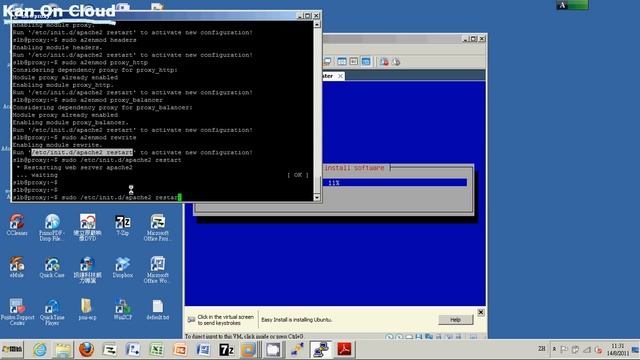Open the Word icon in the taskbar

203,350
